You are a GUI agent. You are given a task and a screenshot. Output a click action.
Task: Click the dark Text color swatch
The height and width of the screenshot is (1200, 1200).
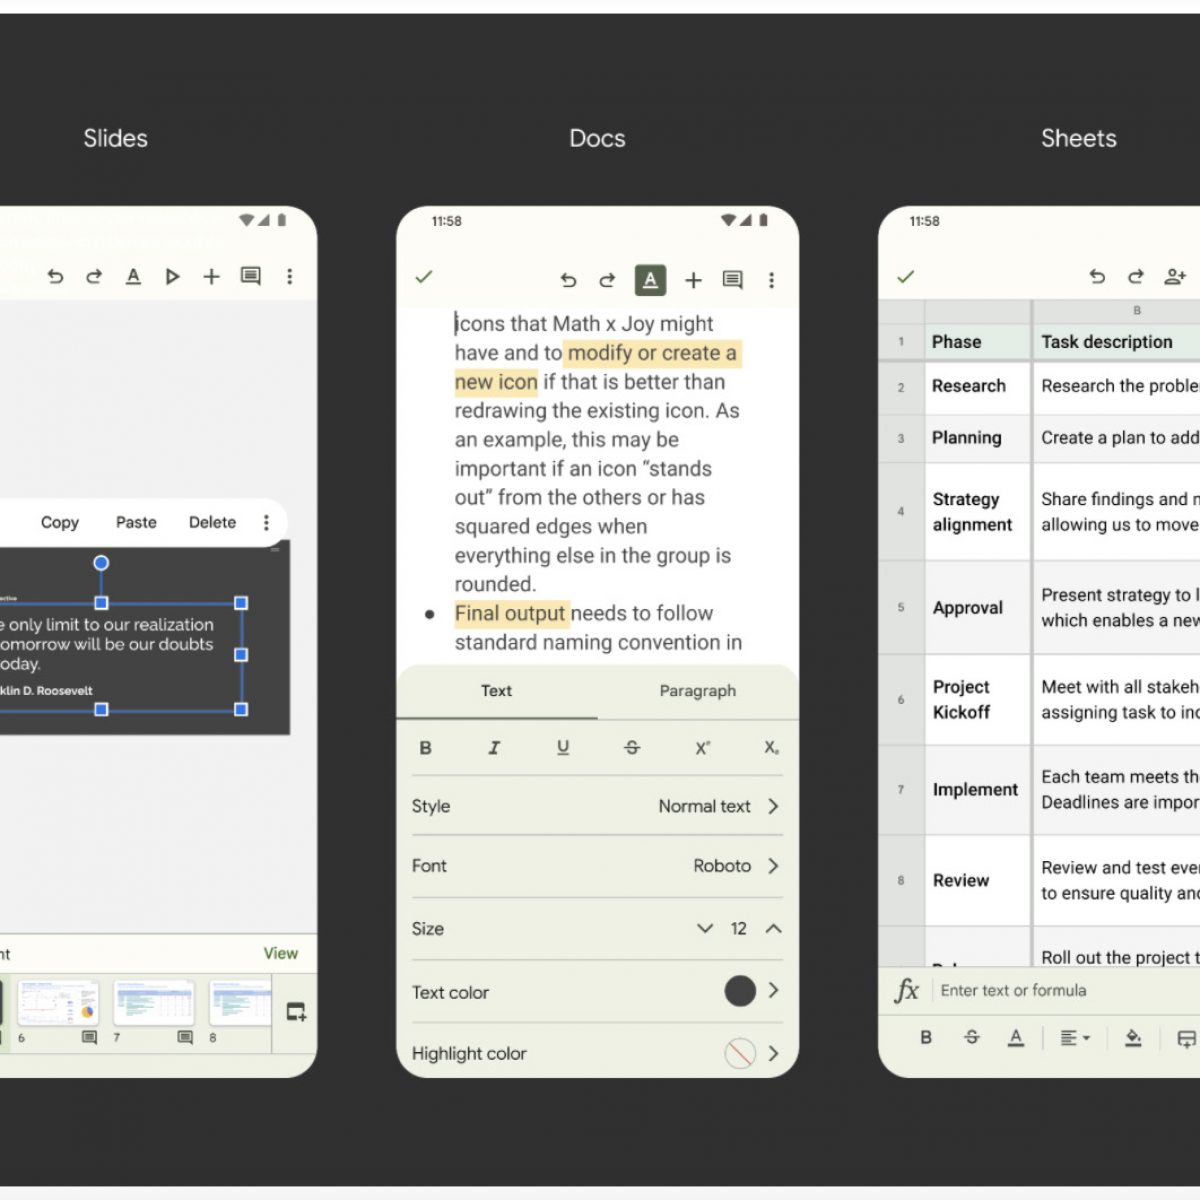(x=740, y=991)
